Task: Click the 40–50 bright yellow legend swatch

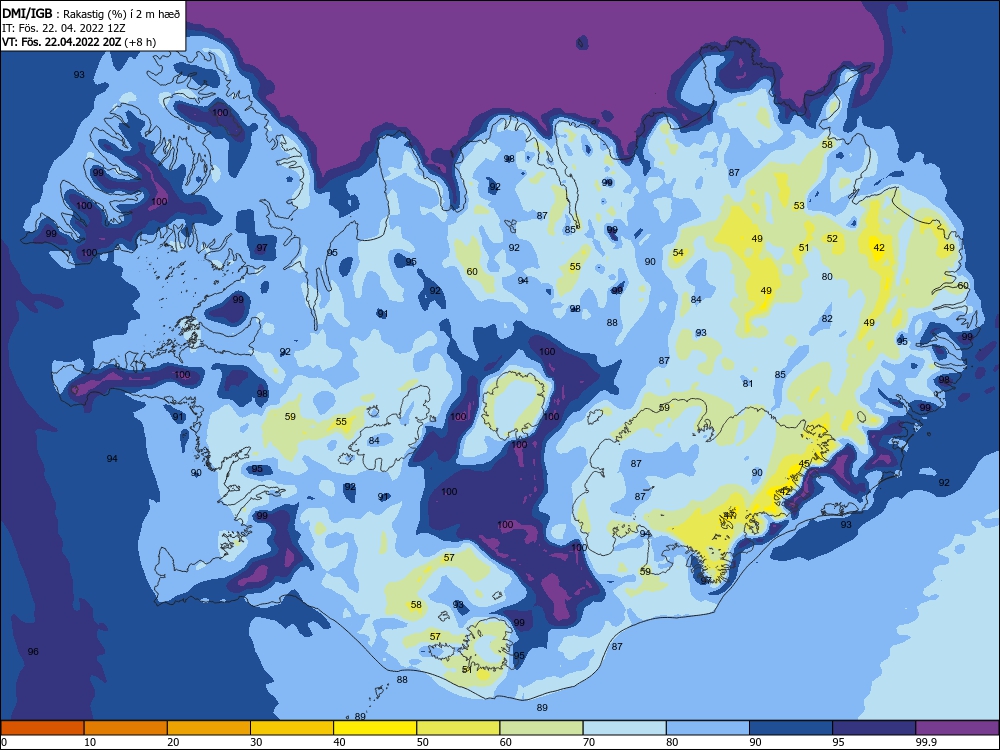Action: pos(375,728)
